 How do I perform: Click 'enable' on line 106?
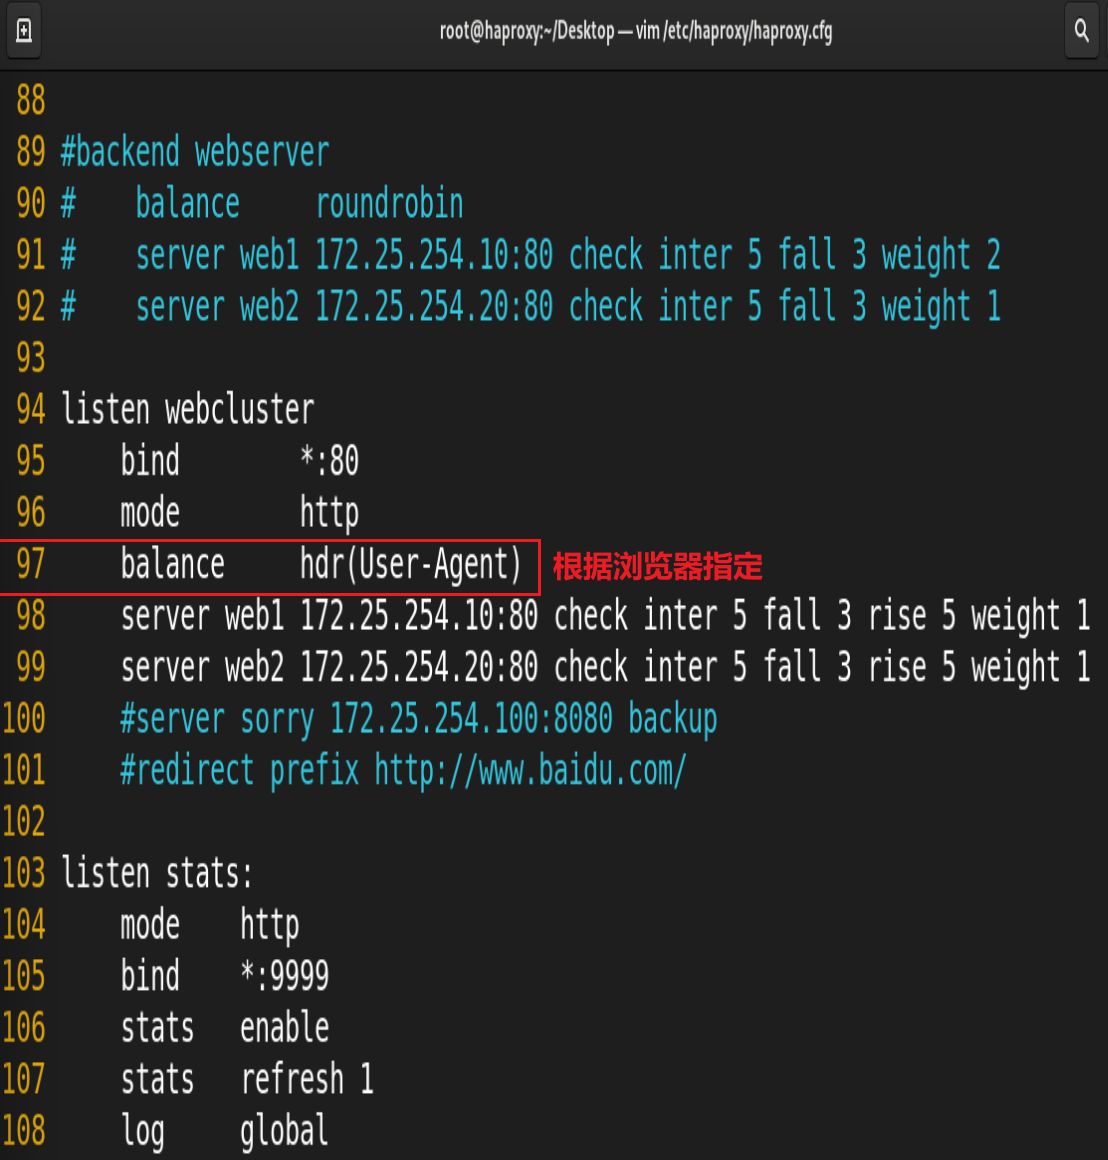pos(285,1028)
